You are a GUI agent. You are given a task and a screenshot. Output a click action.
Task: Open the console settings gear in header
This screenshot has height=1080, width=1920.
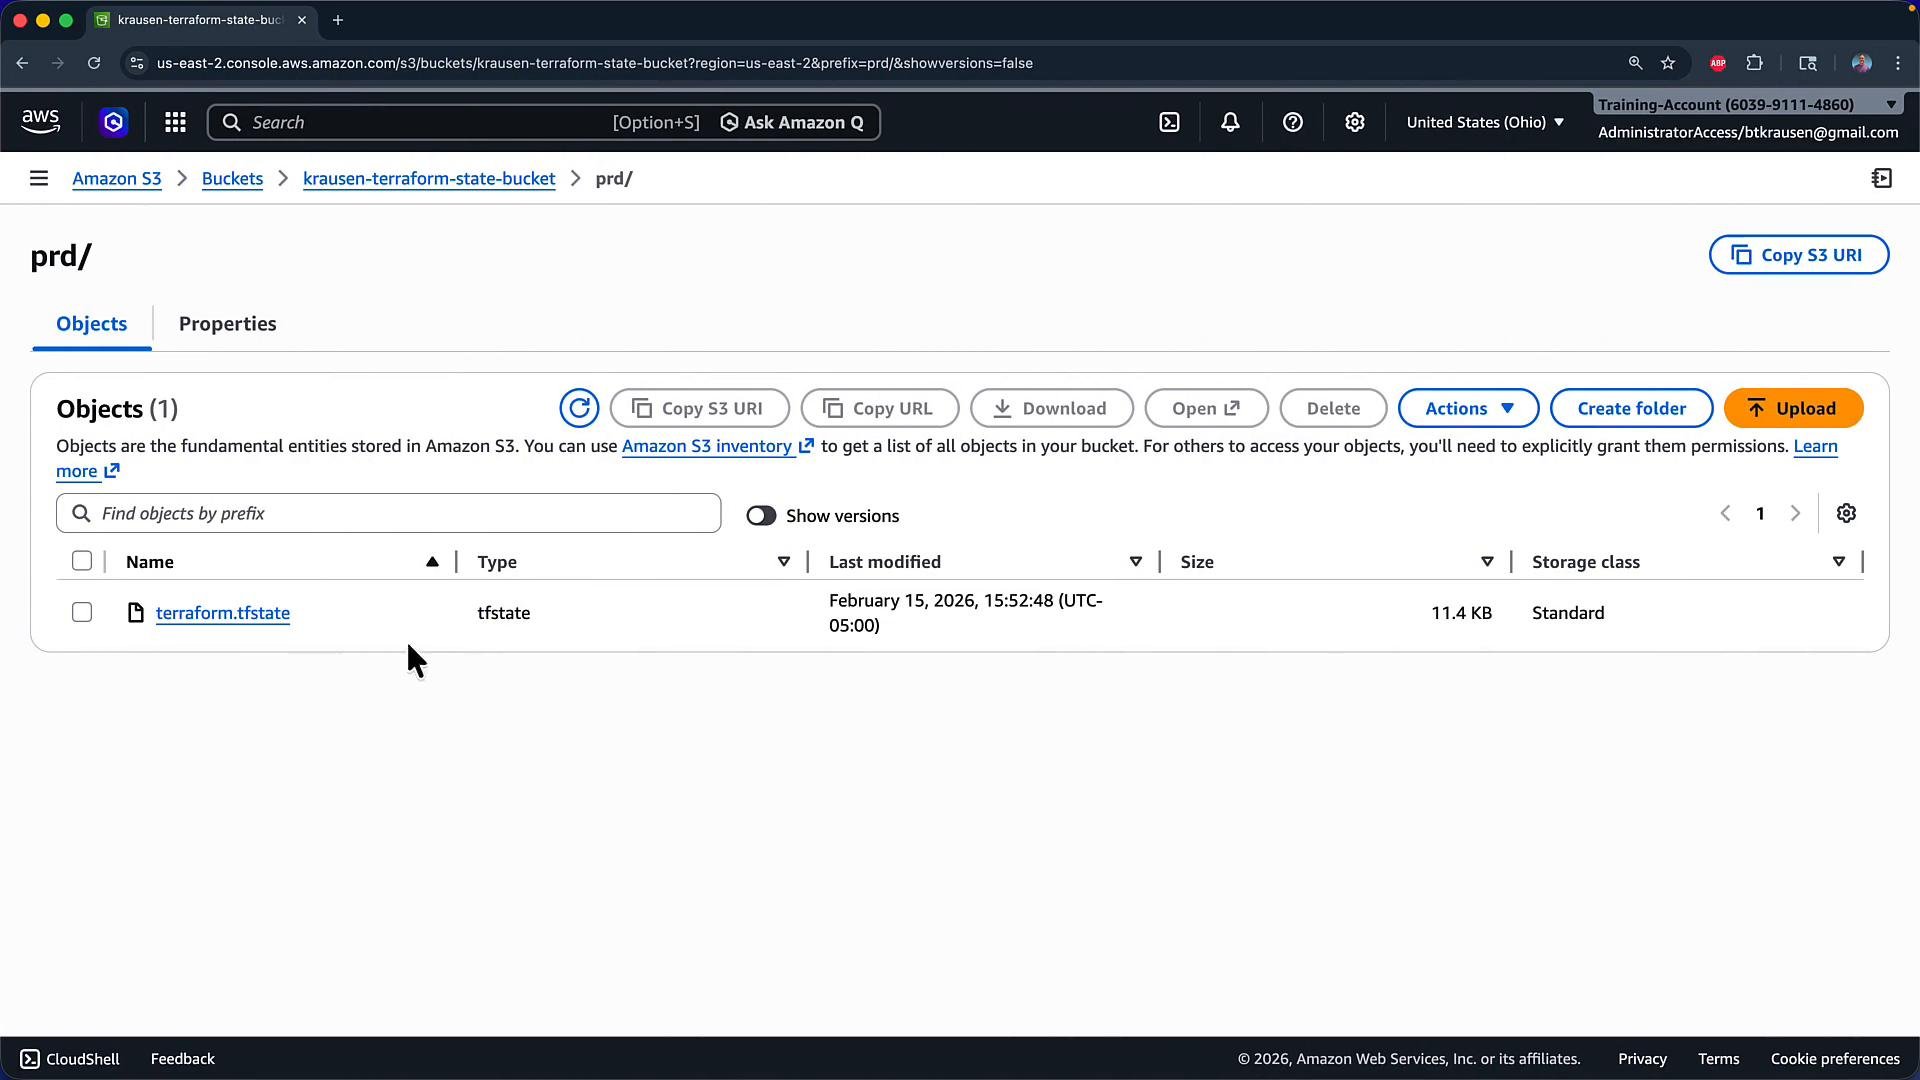pos(1354,122)
